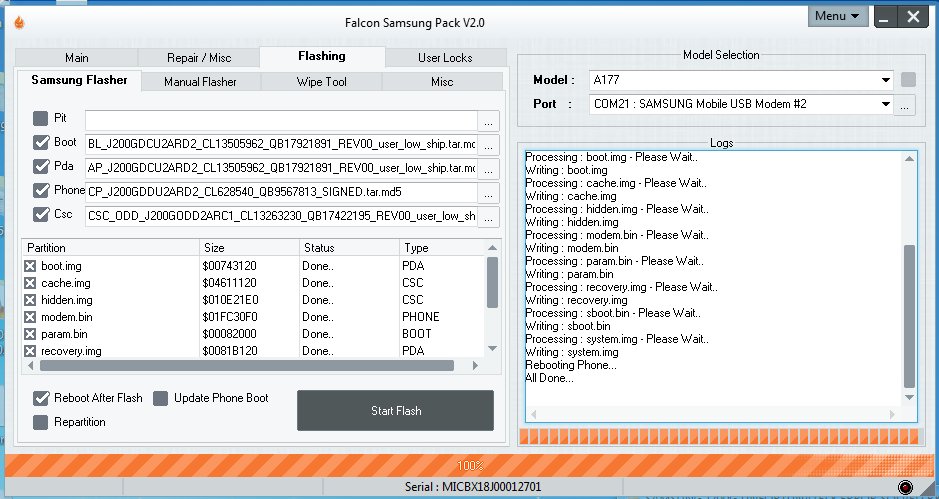Screen dimensions: 939x499
Task: Open port options ellipsis button
Action: click(904, 105)
